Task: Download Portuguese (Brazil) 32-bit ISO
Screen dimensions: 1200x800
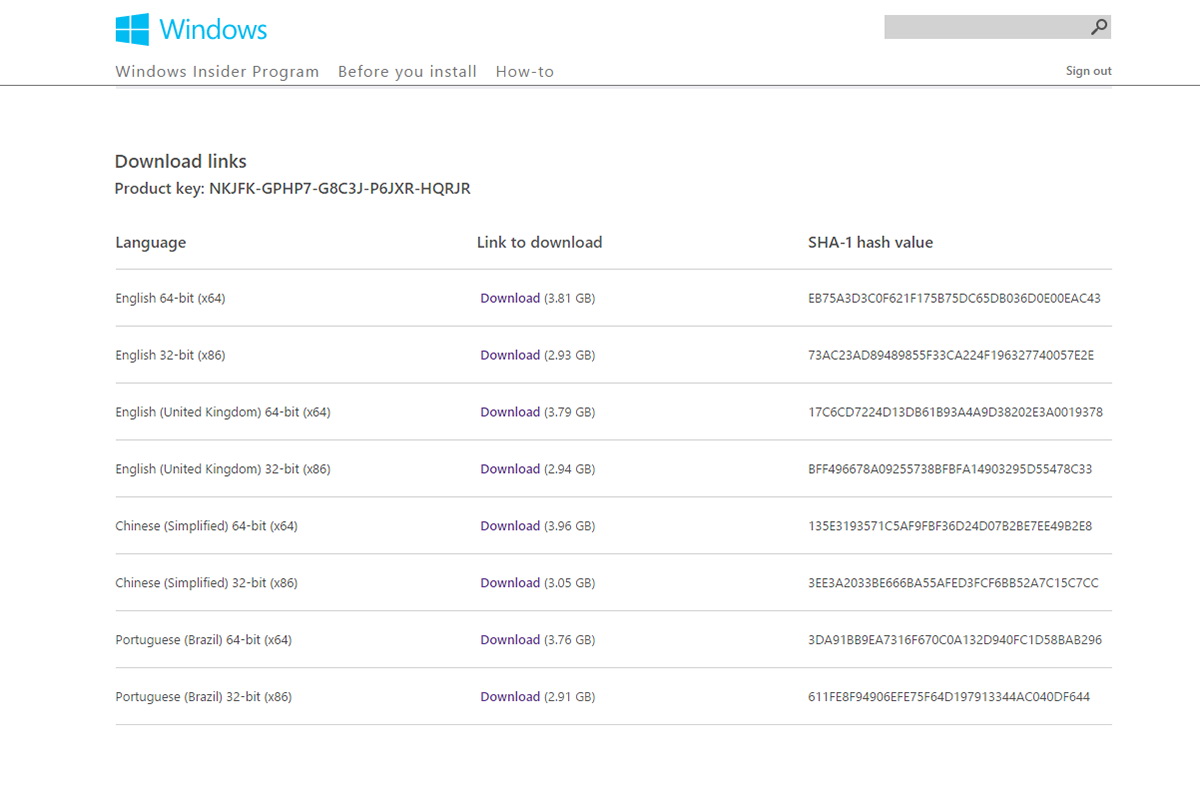Action: pyautogui.click(x=510, y=697)
